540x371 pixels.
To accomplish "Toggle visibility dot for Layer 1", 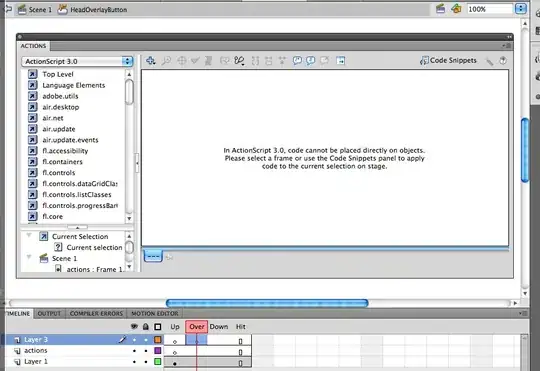I will 135,362.
